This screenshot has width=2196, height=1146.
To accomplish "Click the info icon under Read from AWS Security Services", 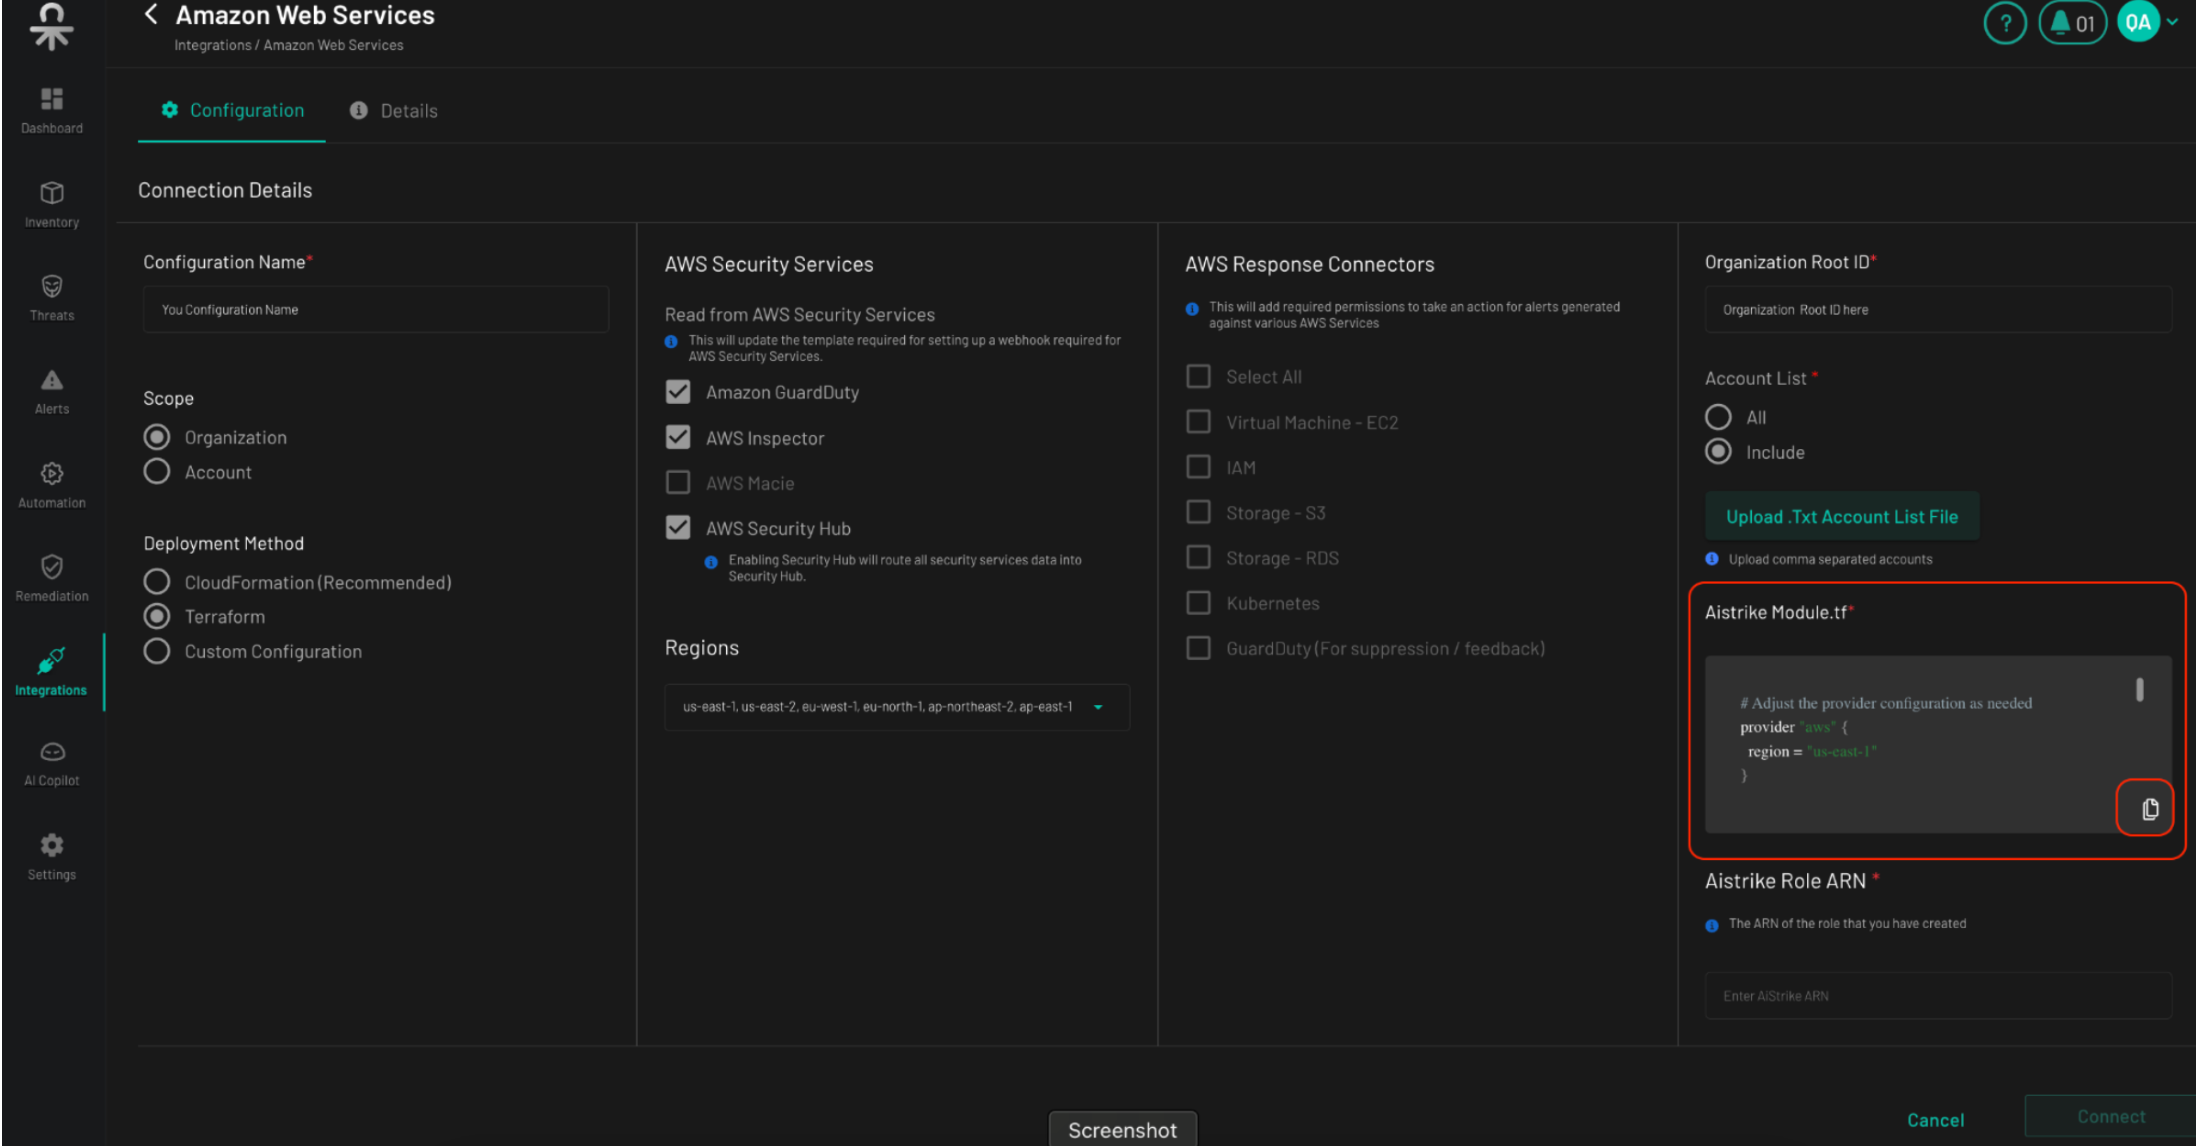I will pyautogui.click(x=671, y=342).
